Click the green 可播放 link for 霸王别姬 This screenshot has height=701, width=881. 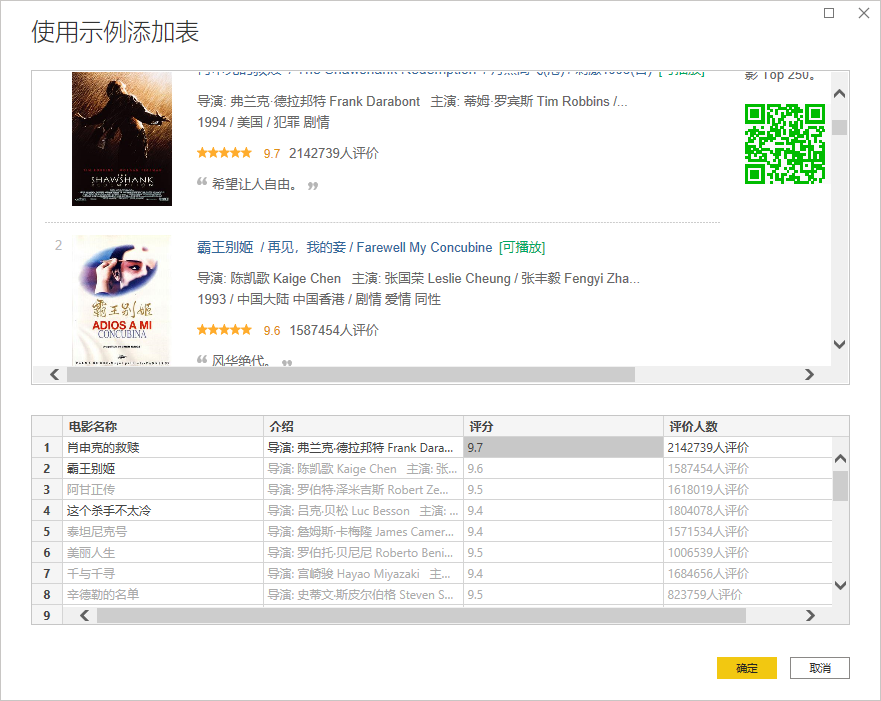coord(521,247)
